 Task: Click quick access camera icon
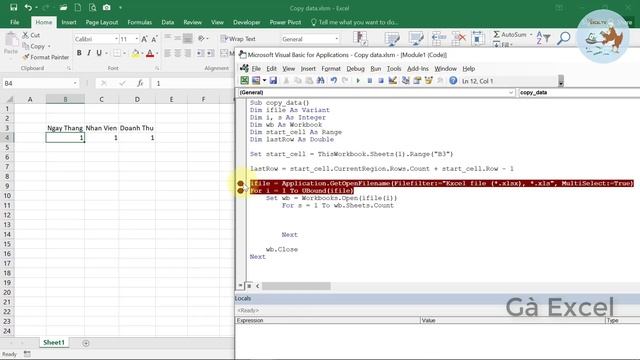tap(107, 7)
